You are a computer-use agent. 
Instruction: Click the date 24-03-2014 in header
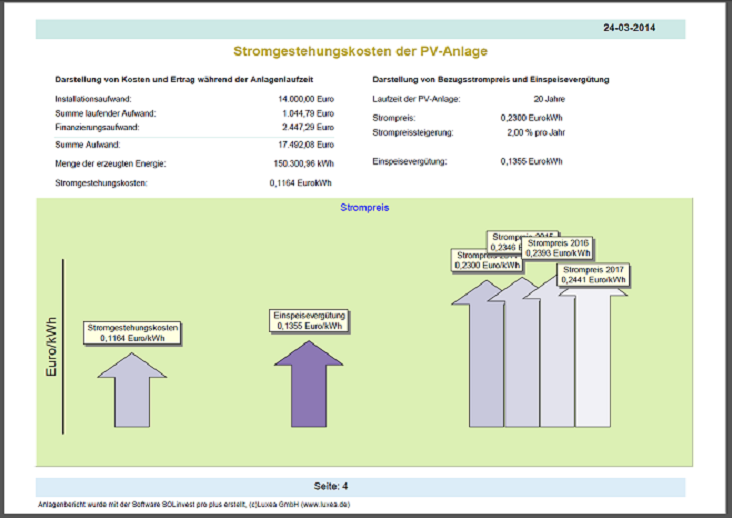(x=629, y=27)
